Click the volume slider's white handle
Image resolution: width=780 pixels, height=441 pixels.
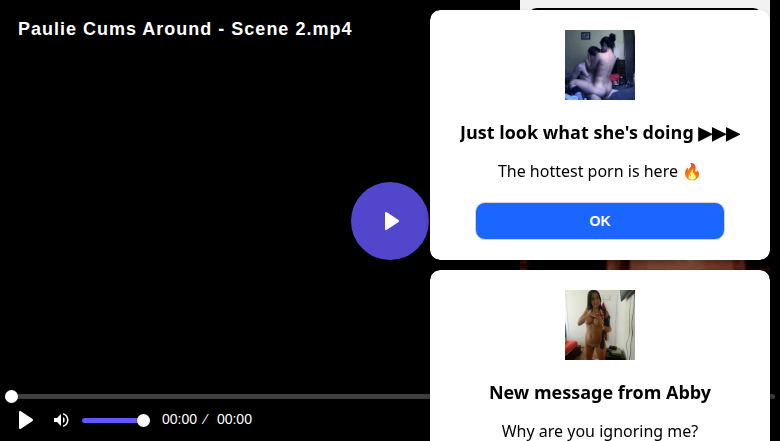point(143,420)
